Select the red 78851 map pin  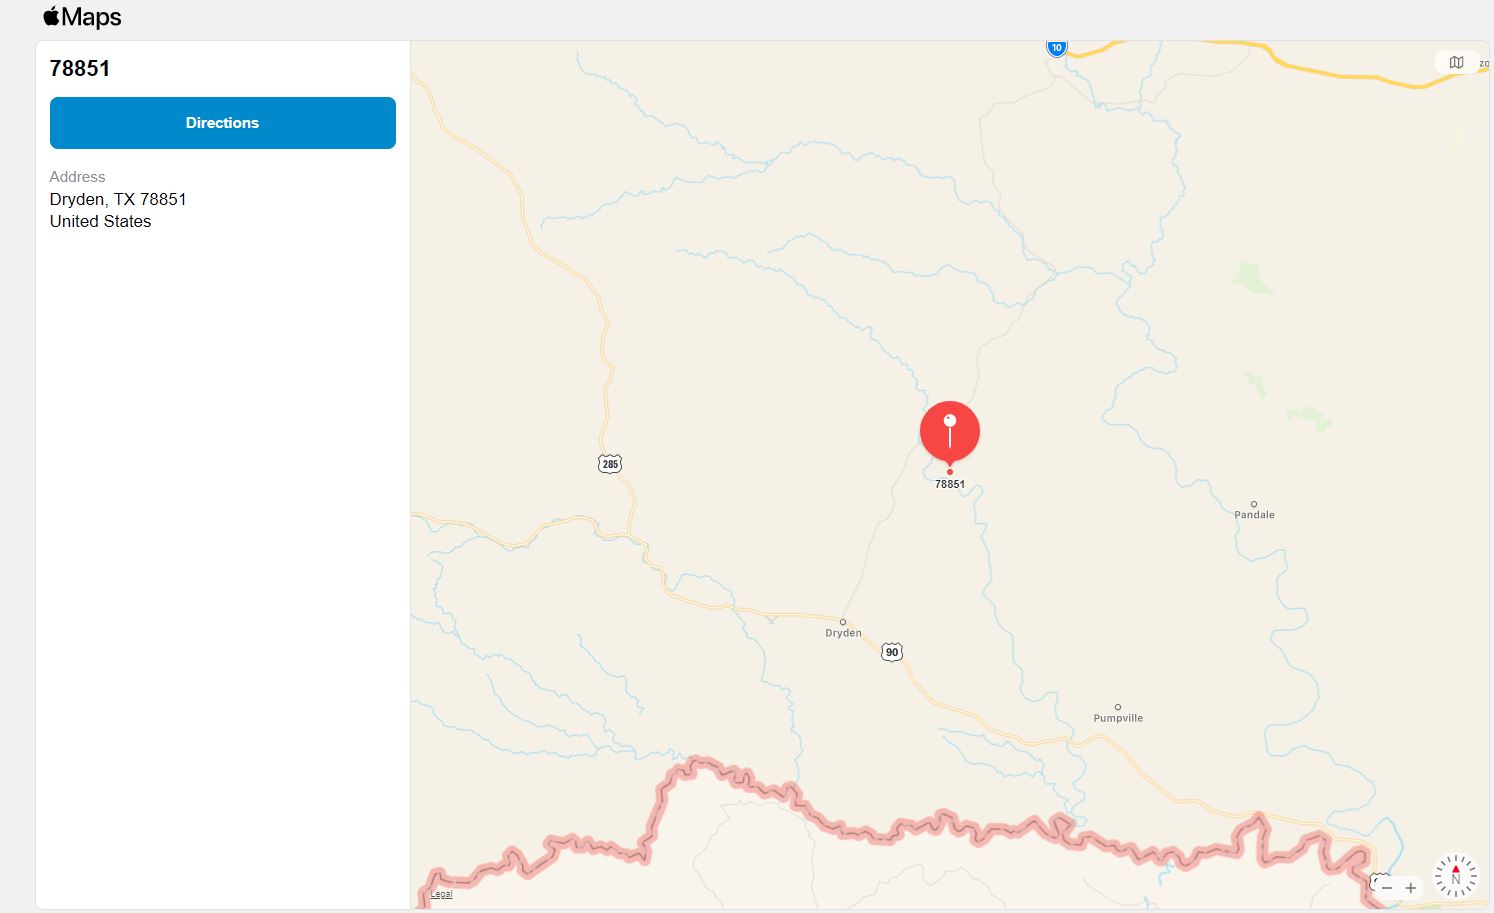[x=950, y=432]
